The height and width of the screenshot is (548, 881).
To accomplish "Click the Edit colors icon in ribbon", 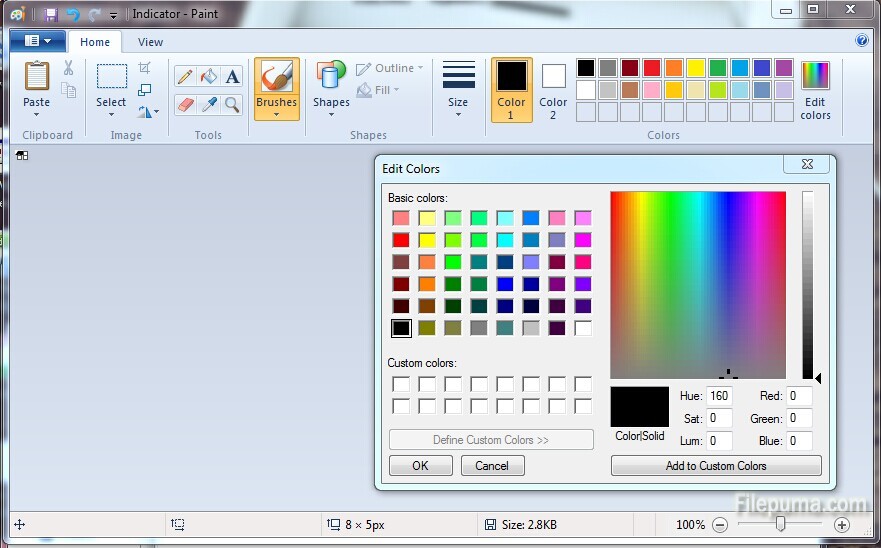I will [815, 90].
